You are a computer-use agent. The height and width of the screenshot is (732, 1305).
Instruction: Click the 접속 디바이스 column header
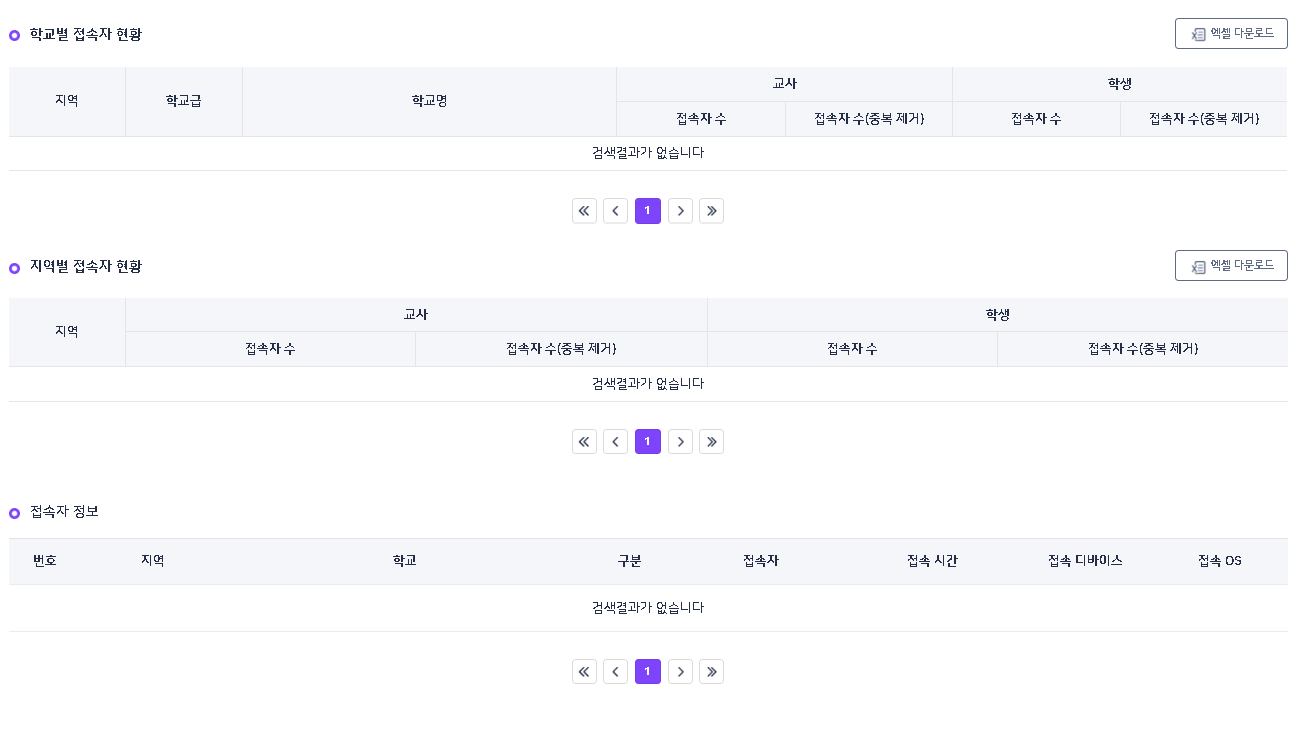[x=1085, y=561]
